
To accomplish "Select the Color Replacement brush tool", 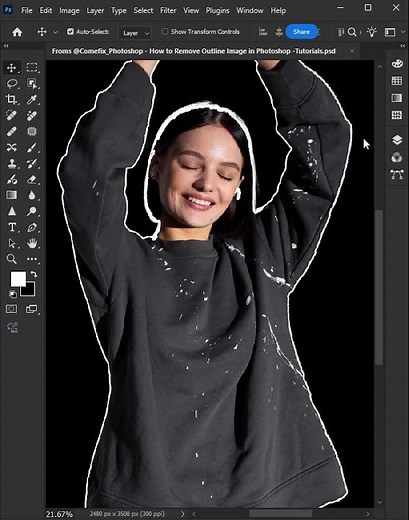I will (x=12, y=179).
